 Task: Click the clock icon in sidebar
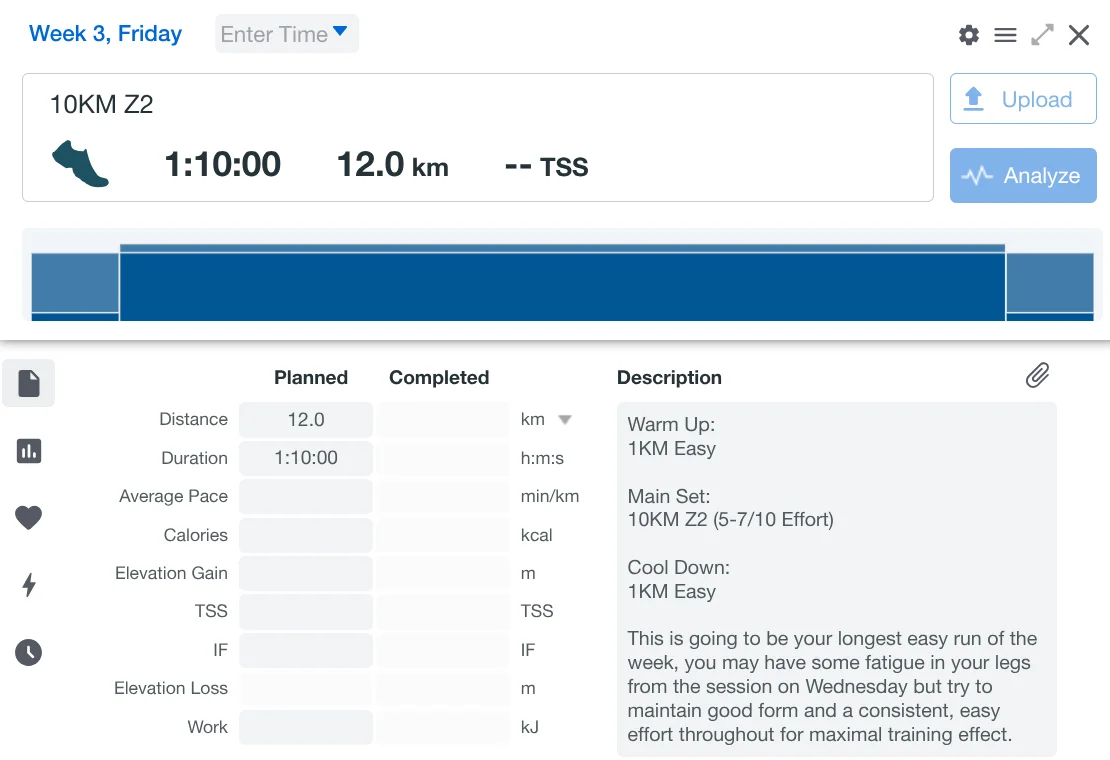(29, 653)
